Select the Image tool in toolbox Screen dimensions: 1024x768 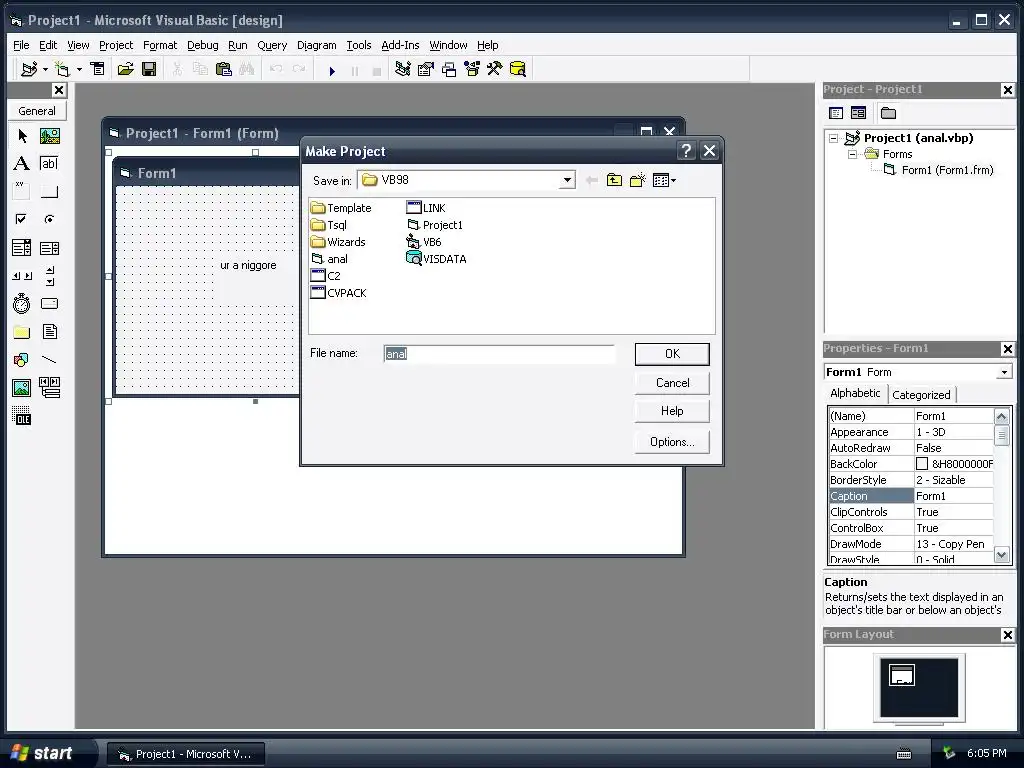pos(22,388)
